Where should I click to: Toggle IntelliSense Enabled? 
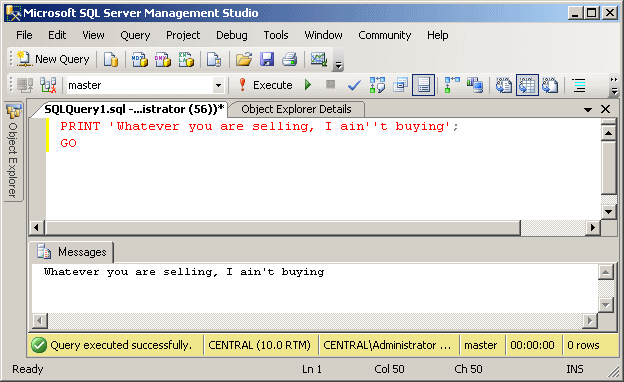pos(423,85)
